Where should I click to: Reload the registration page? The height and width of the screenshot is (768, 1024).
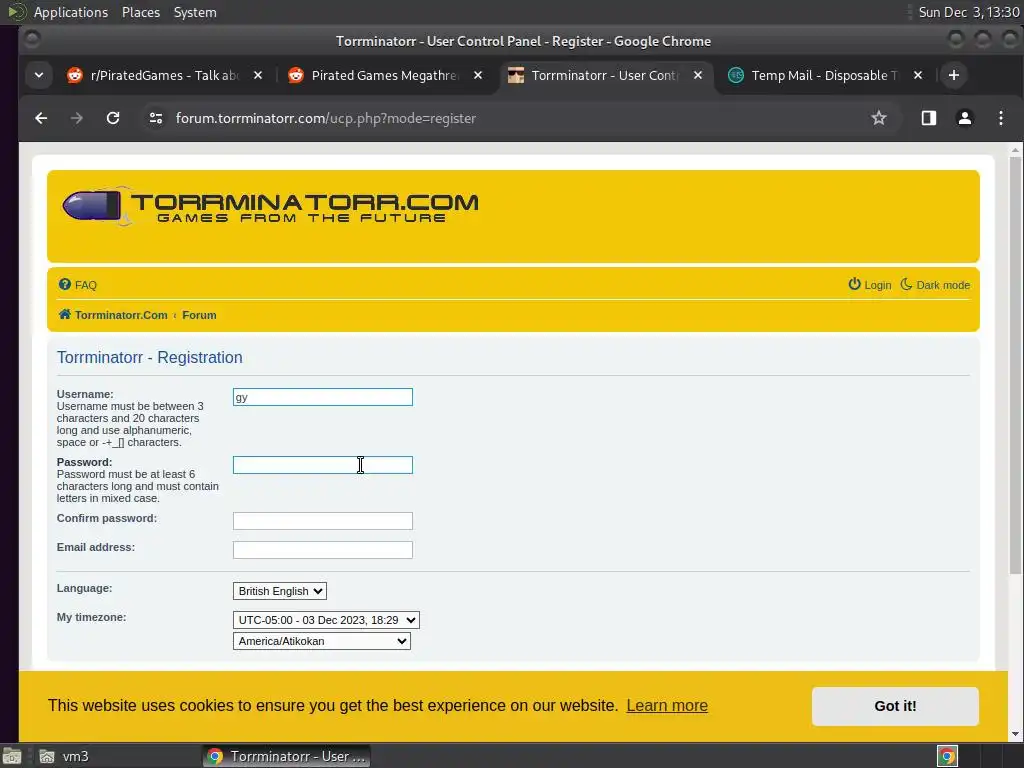[113, 118]
